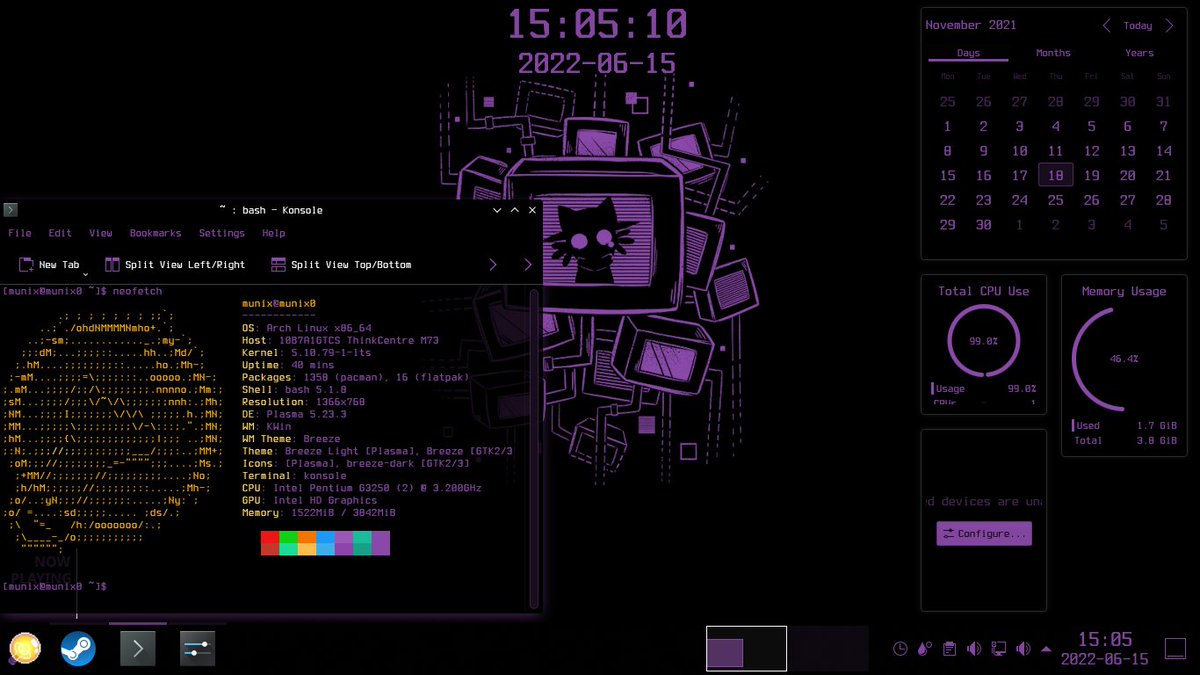
Task: Click the November 2021 calendar heading
Action: [972, 25]
